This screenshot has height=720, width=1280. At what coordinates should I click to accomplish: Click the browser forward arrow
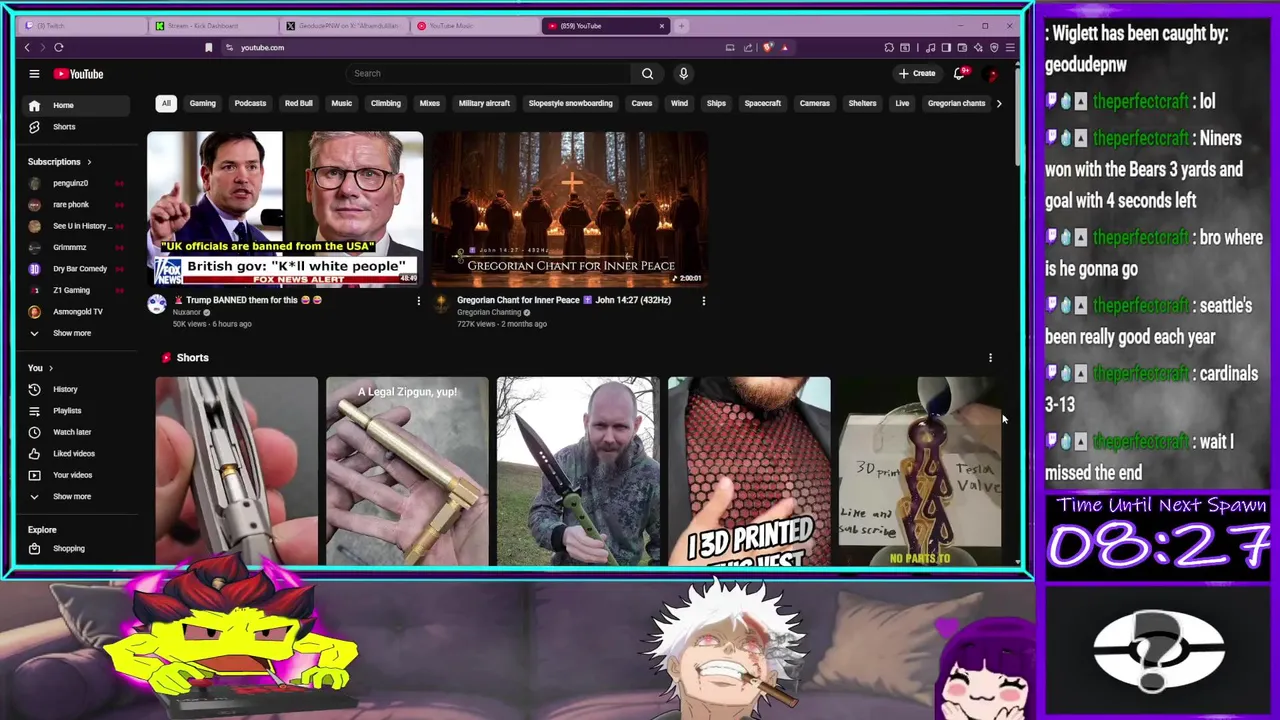[42, 48]
